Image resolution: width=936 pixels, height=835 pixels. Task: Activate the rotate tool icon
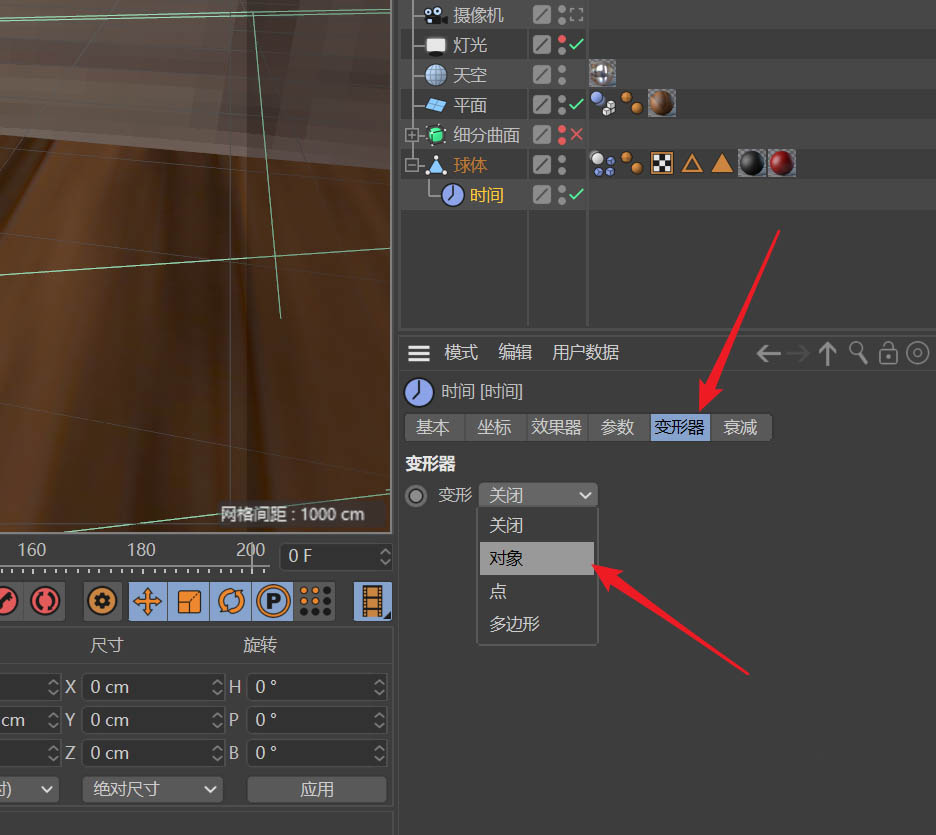point(231,601)
